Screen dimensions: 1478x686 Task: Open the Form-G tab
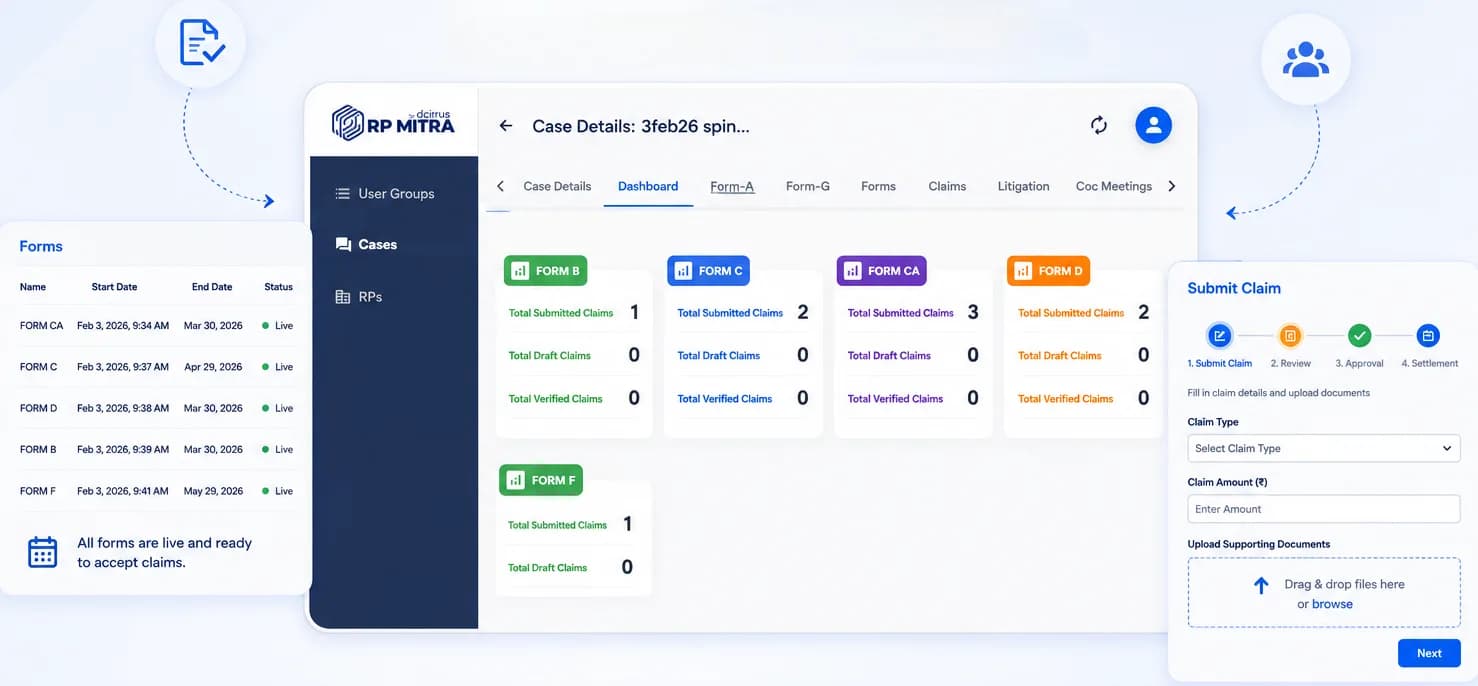808,186
